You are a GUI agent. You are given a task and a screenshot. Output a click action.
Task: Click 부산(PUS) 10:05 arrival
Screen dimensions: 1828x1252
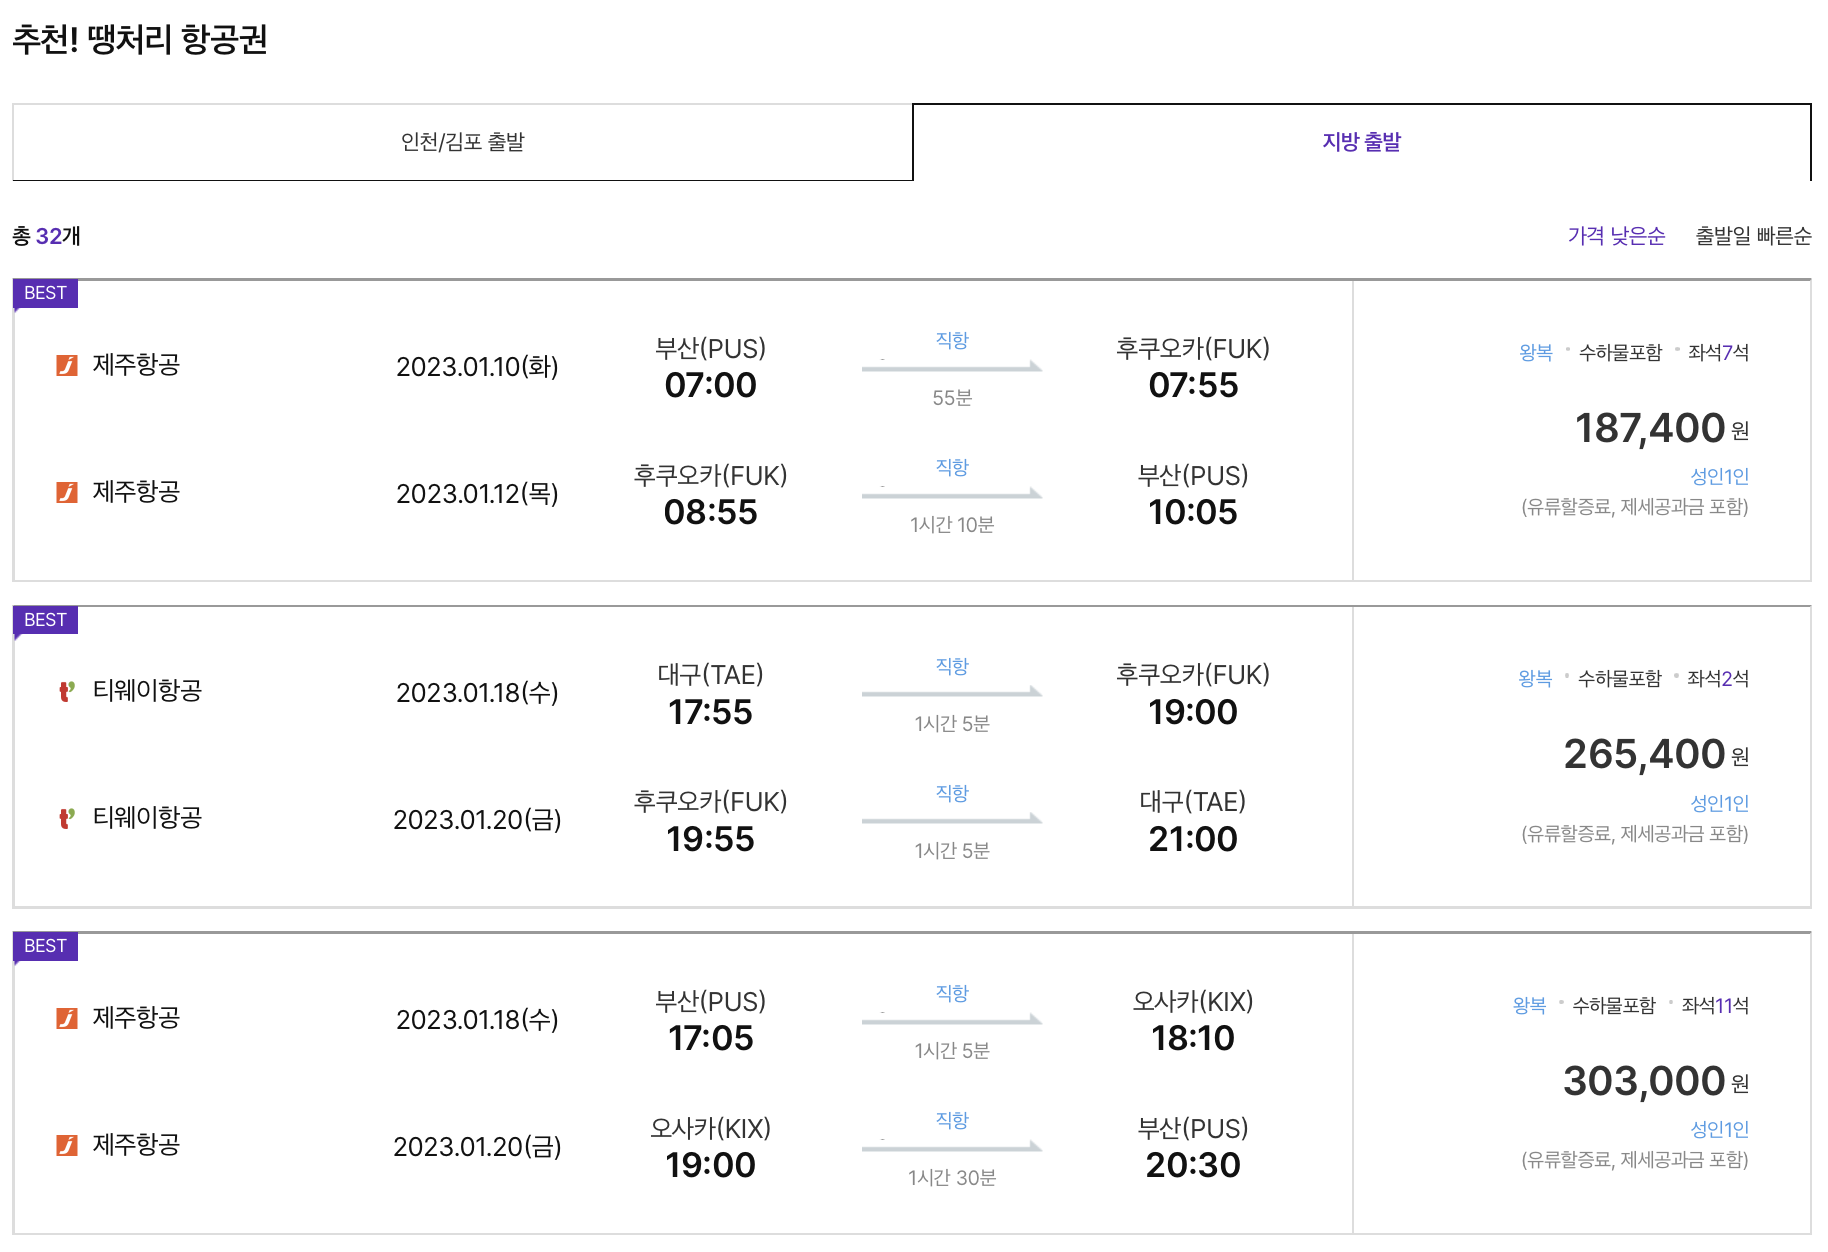[1193, 495]
